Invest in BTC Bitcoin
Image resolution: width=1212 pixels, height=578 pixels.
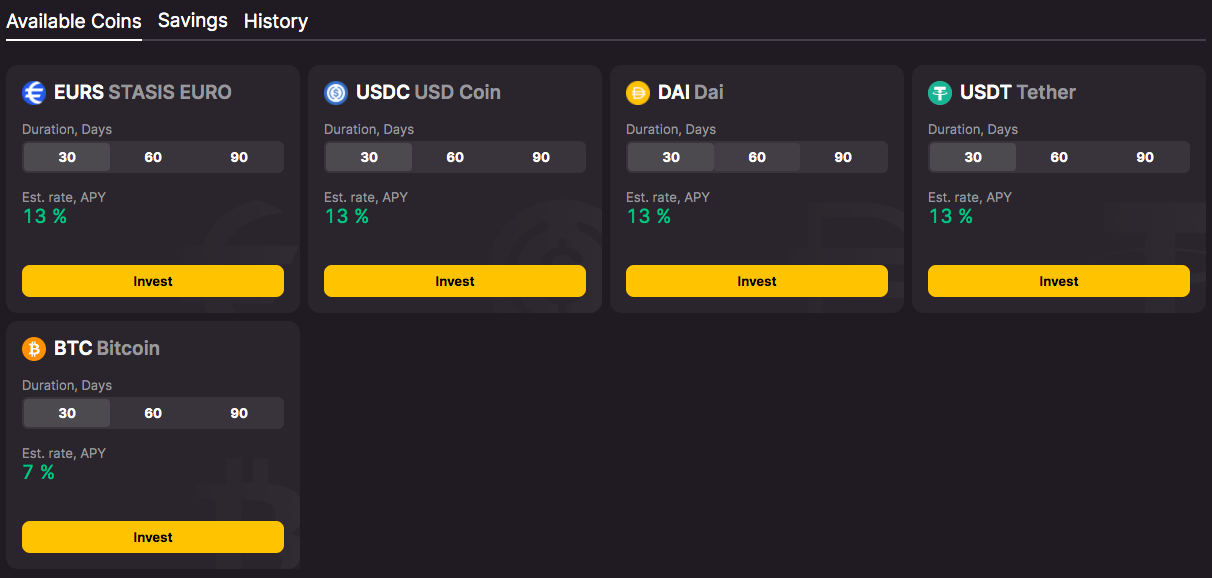153,537
